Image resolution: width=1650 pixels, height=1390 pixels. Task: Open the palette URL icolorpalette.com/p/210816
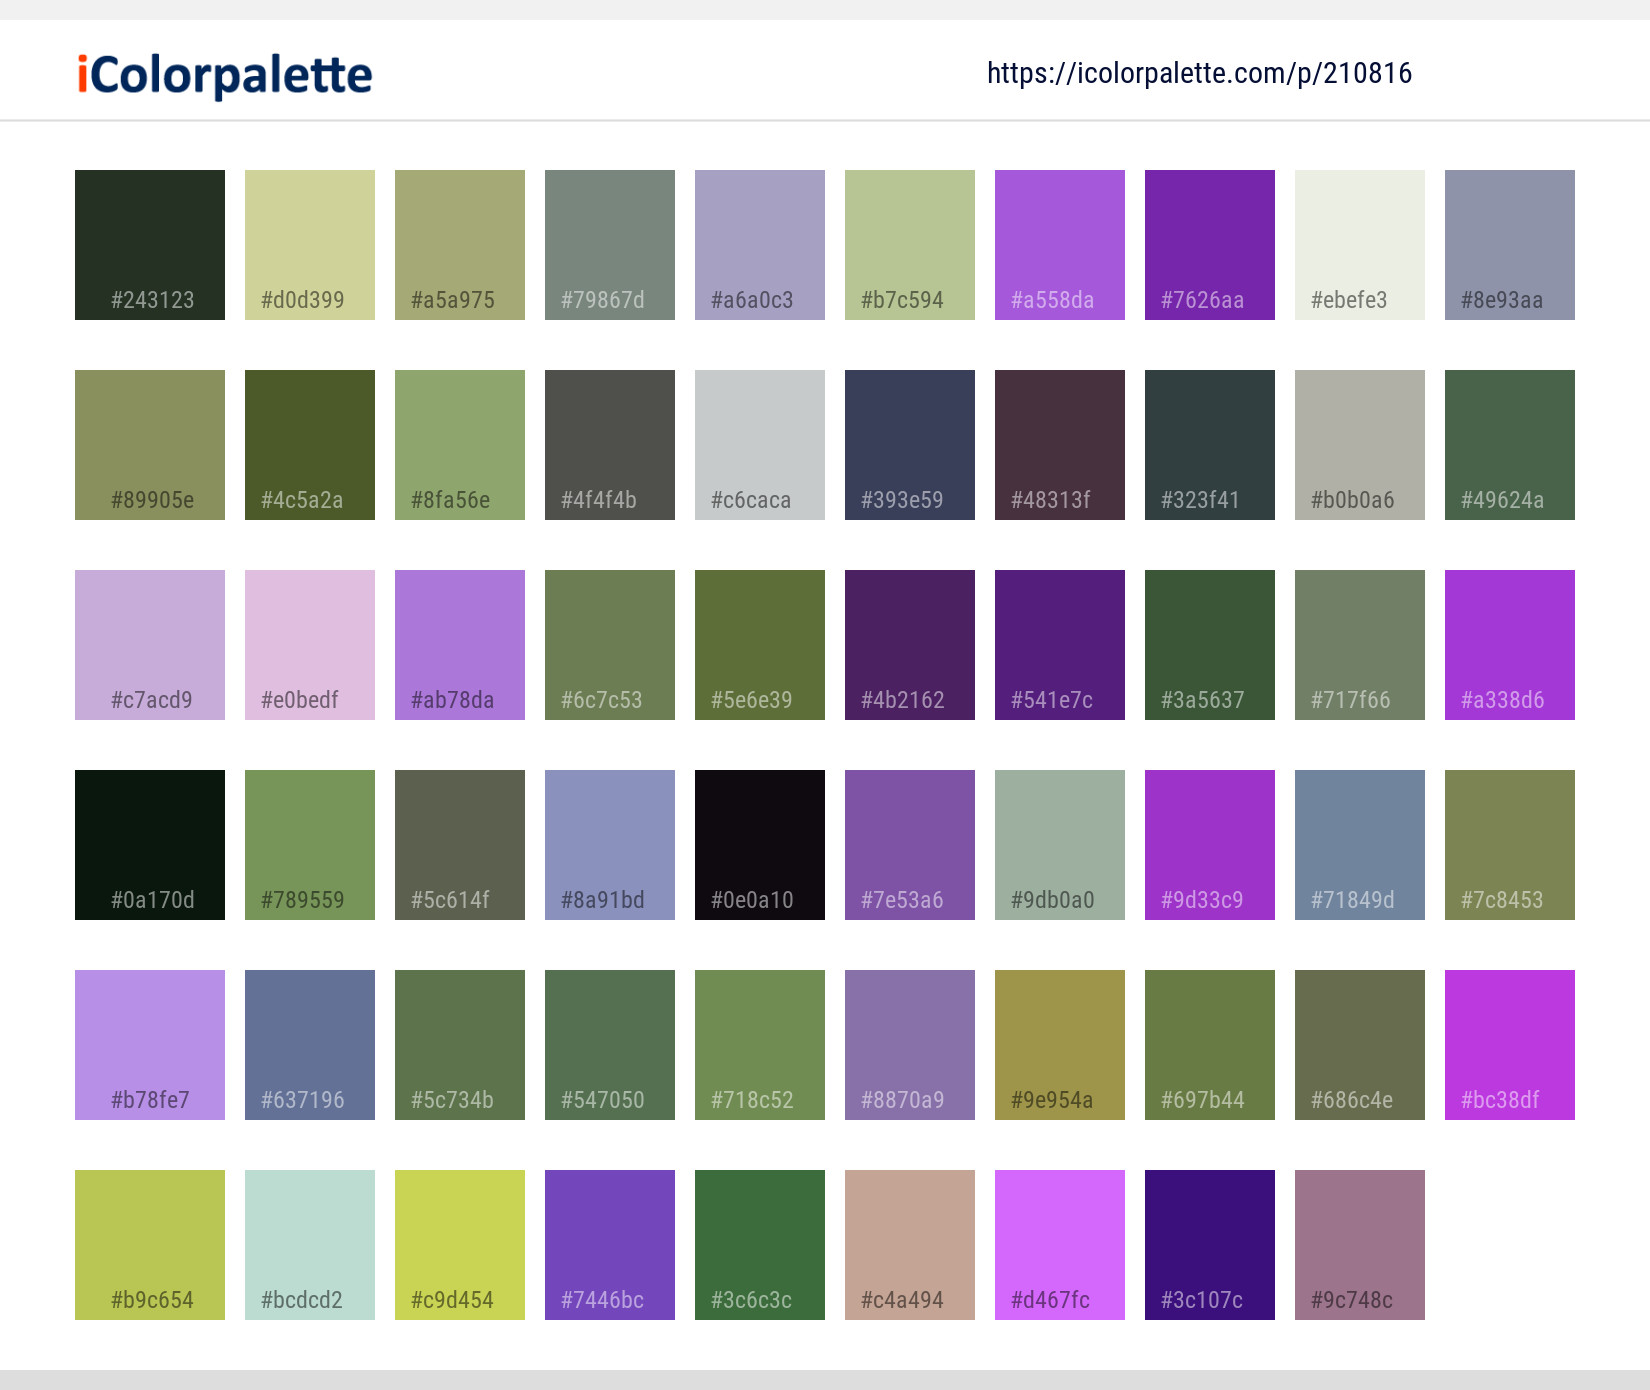pos(1199,73)
